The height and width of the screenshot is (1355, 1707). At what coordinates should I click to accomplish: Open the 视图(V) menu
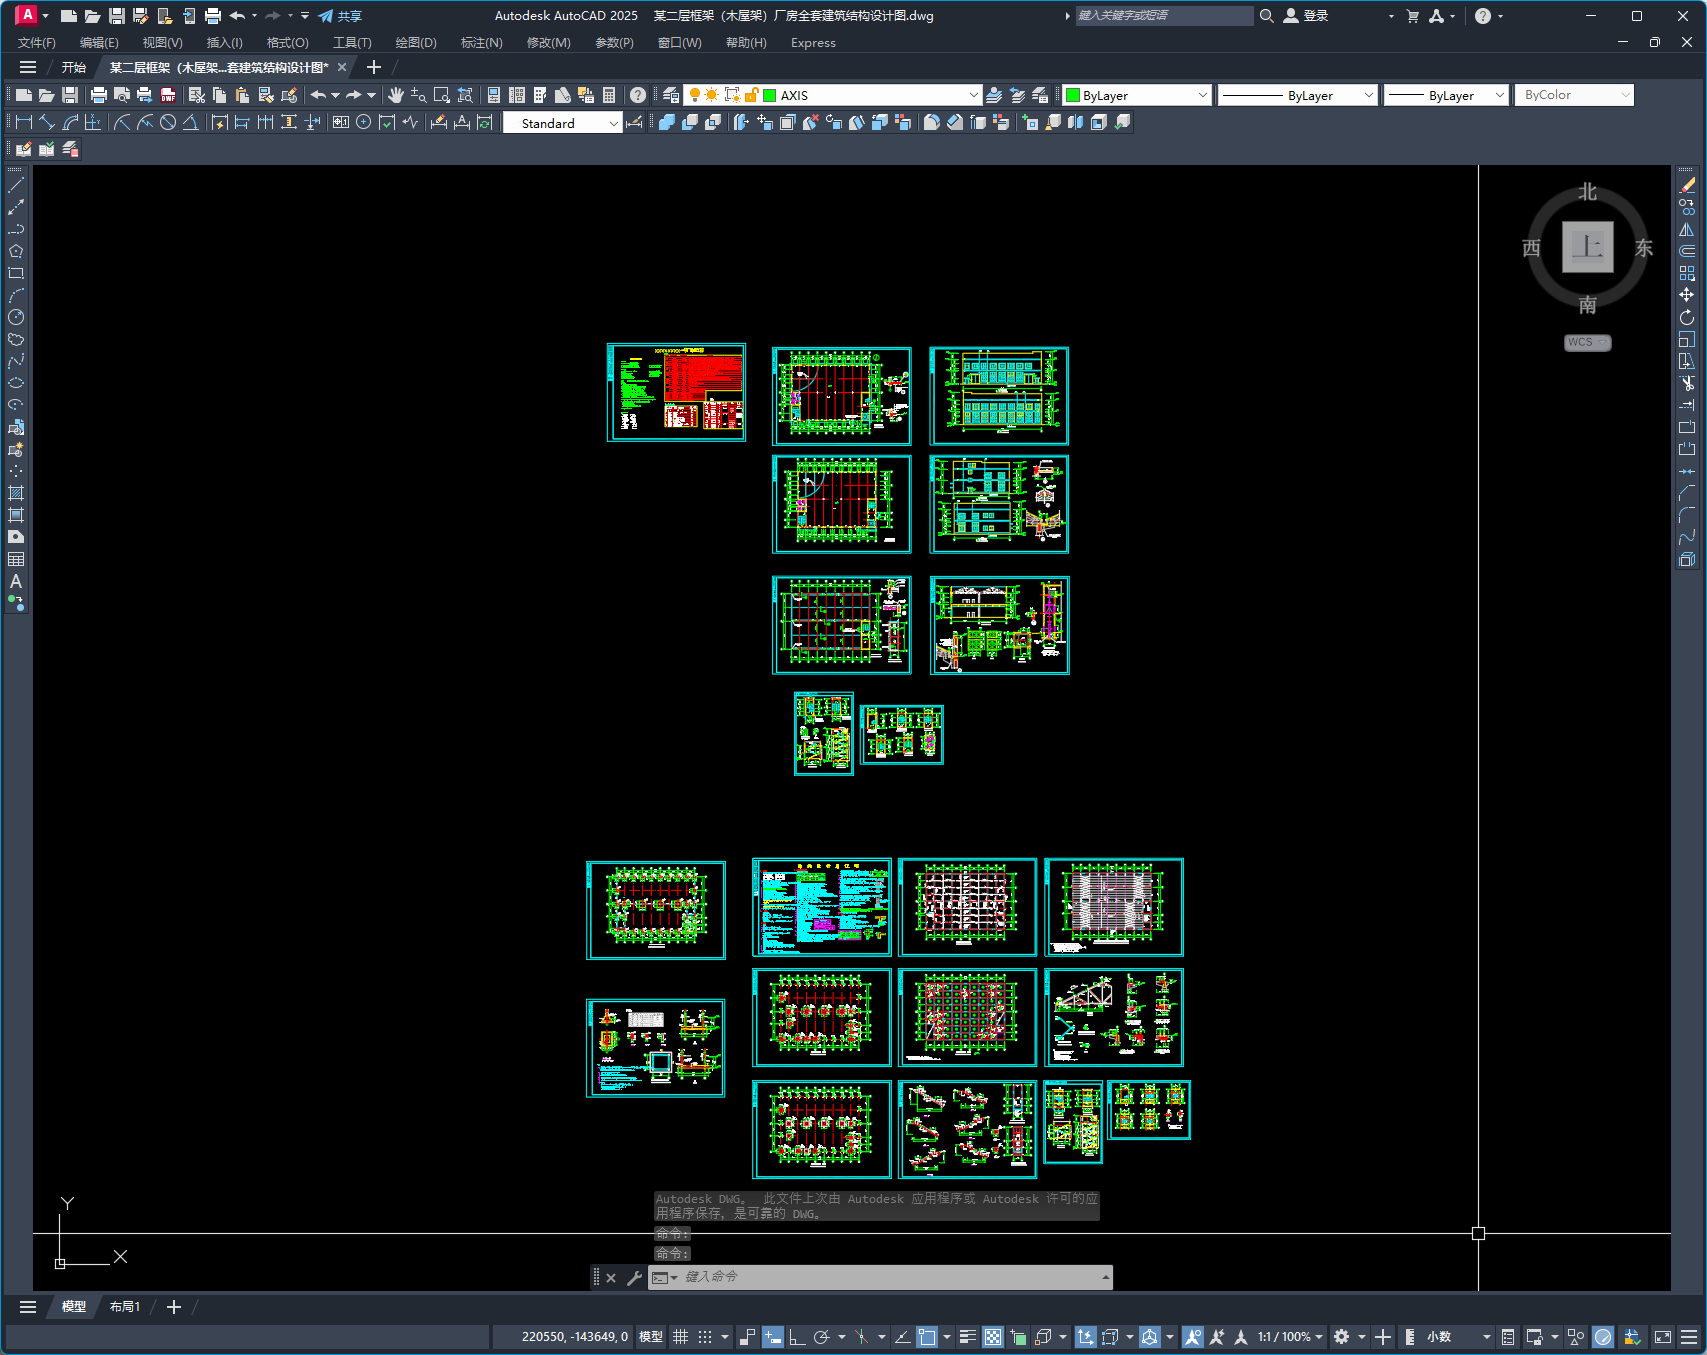(x=162, y=43)
